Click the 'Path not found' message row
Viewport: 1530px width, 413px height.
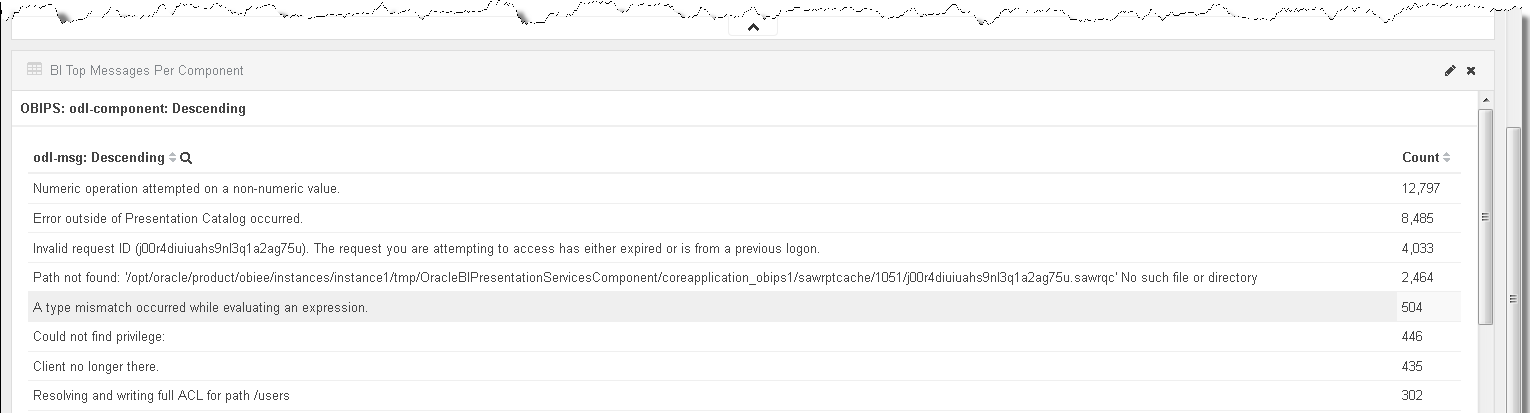click(744, 277)
